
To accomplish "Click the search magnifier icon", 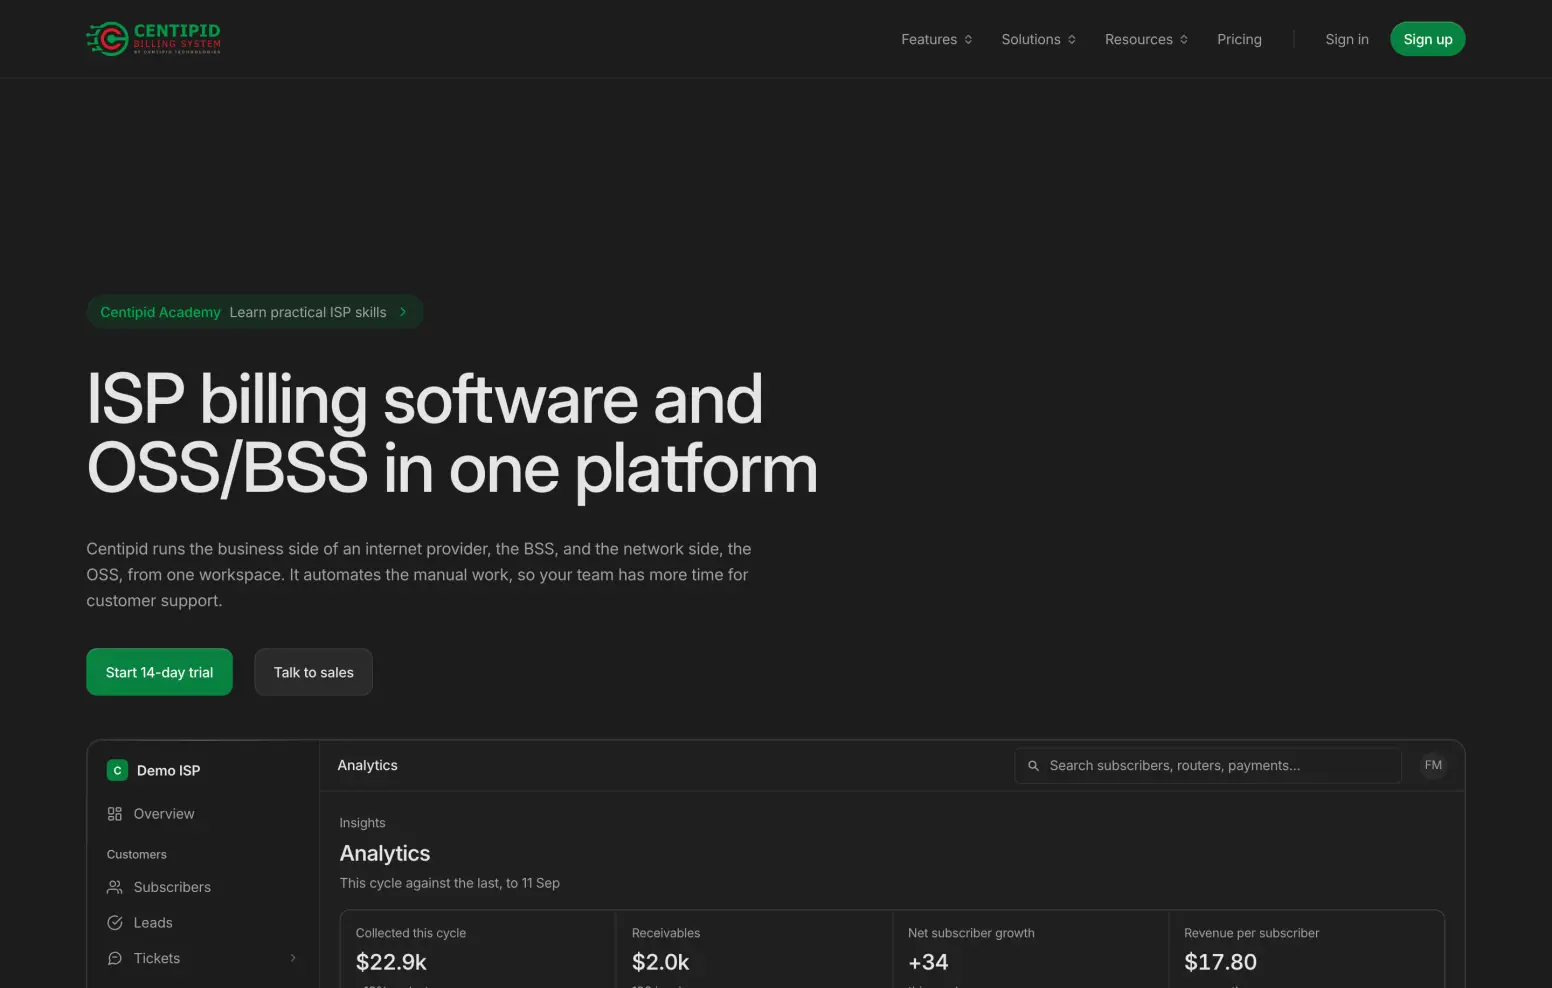I will click(1034, 766).
